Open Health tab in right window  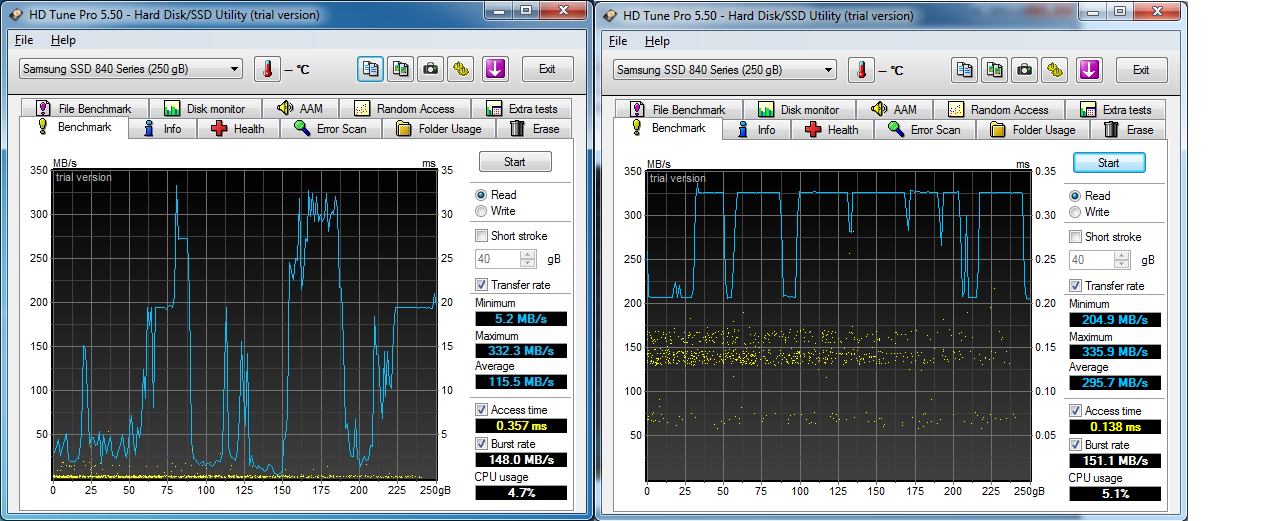[x=832, y=129]
